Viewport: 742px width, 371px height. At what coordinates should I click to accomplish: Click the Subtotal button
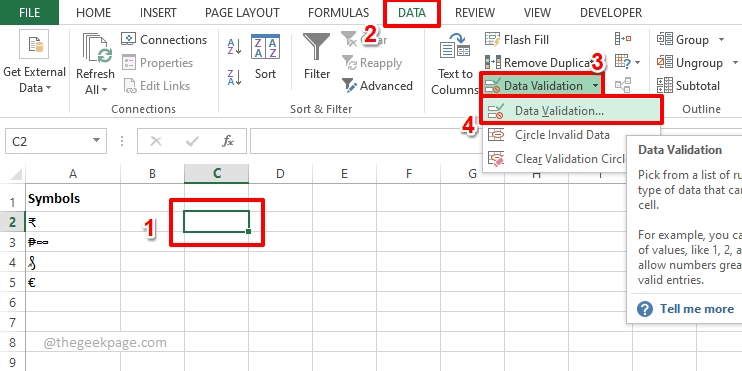point(689,86)
